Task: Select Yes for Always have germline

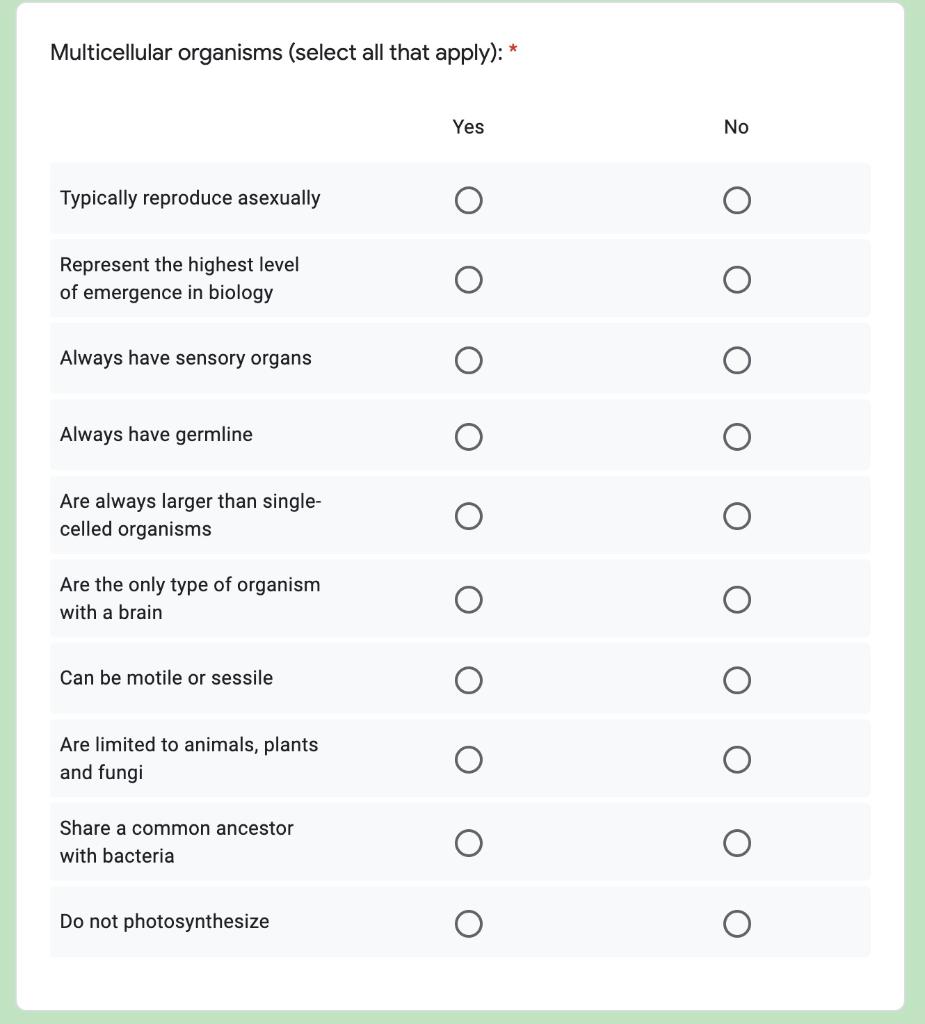Action: click(x=468, y=437)
